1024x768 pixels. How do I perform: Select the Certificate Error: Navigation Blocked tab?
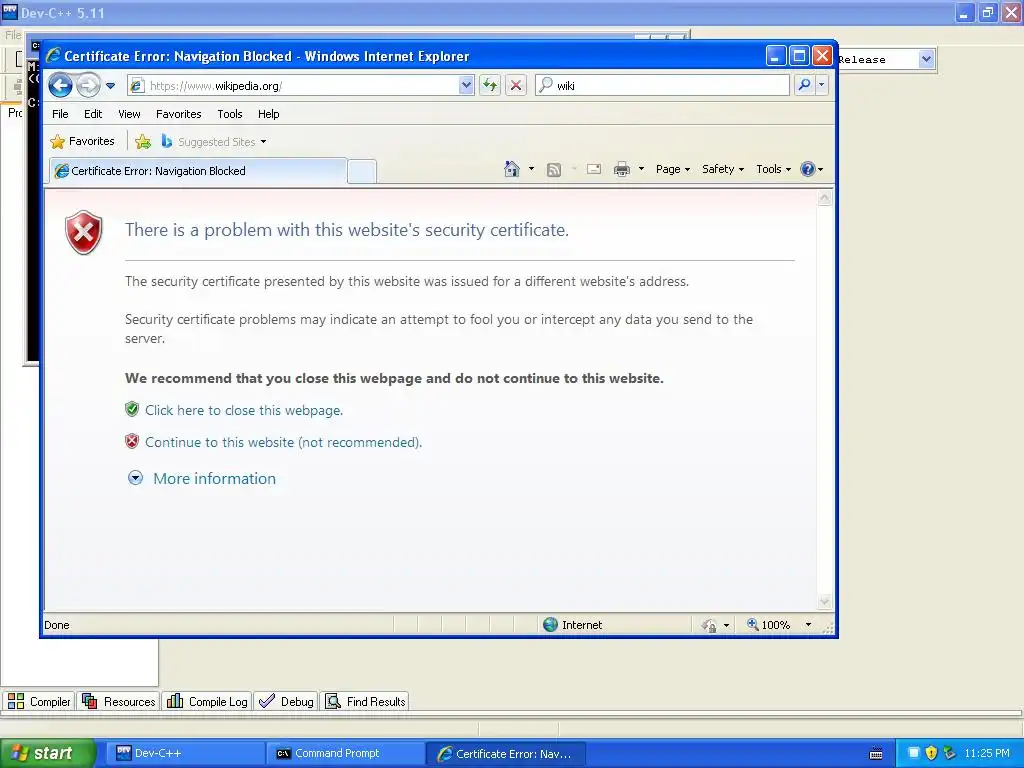click(x=198, y=171)
